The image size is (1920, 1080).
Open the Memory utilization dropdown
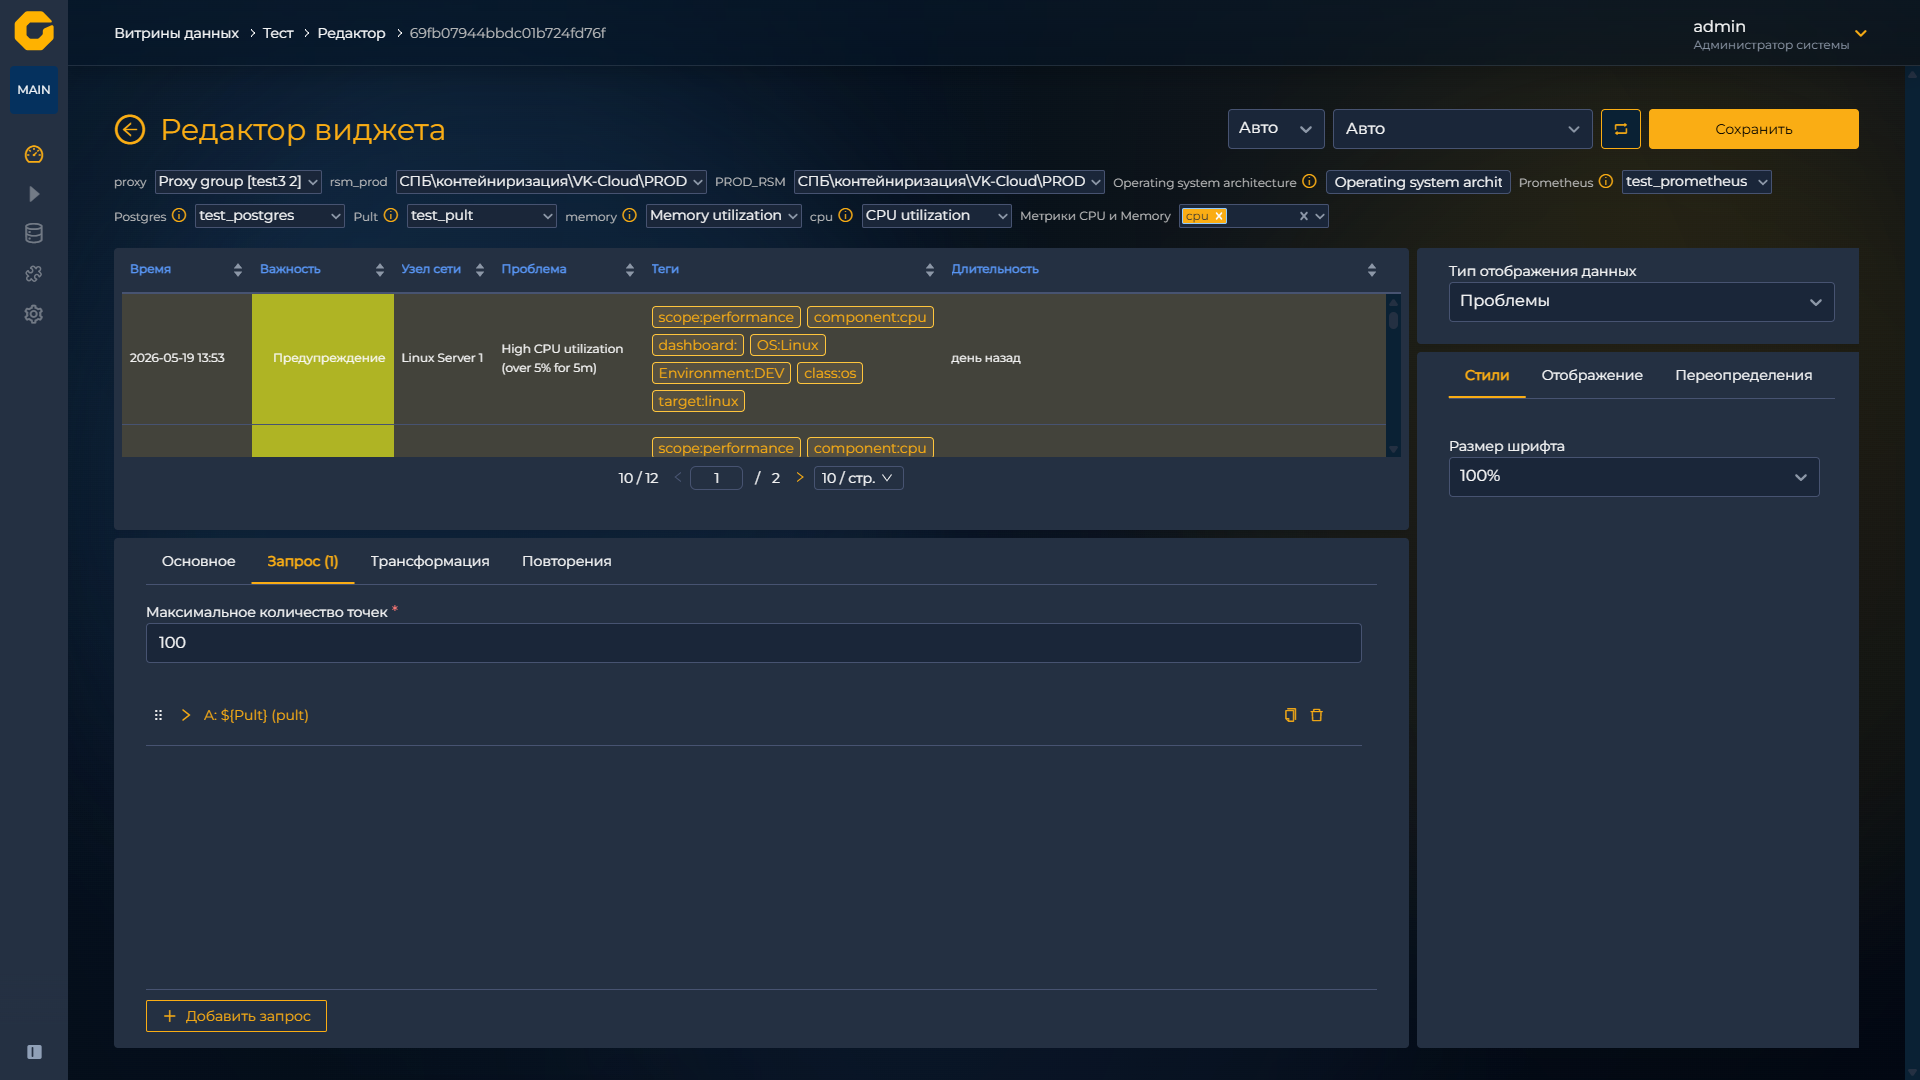pos(724,216)
